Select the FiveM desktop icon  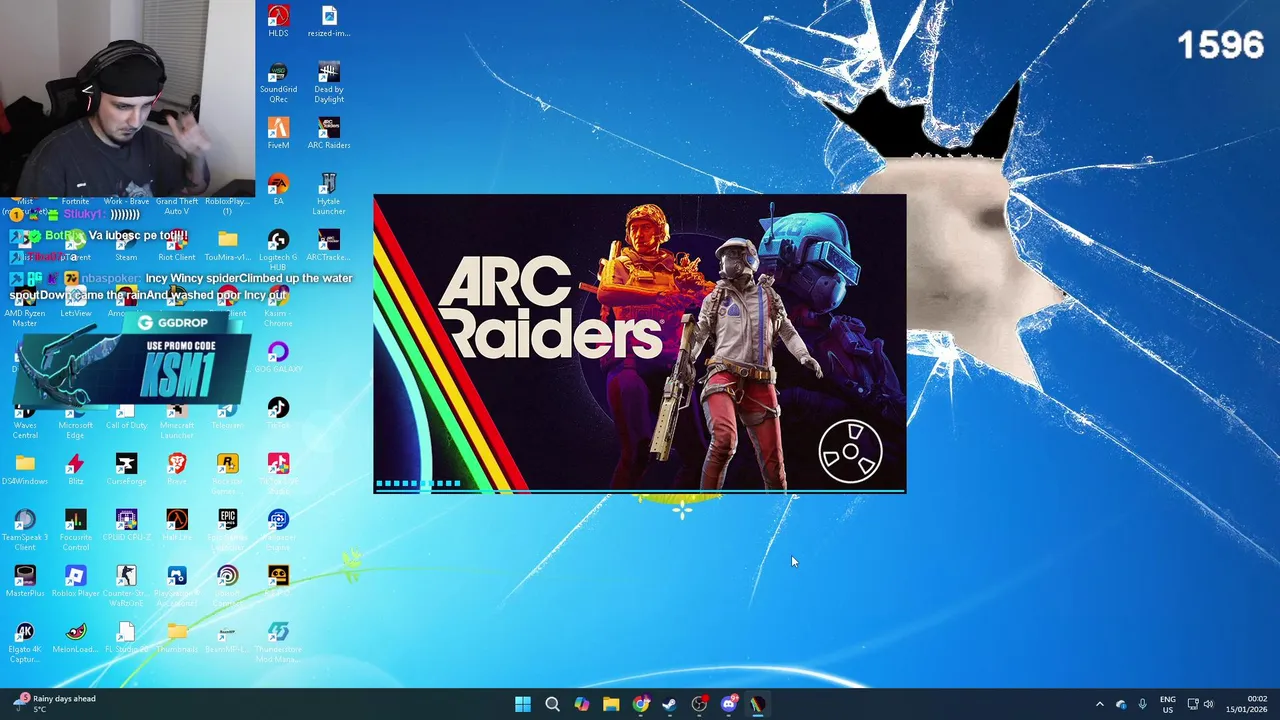coord(278,133)
